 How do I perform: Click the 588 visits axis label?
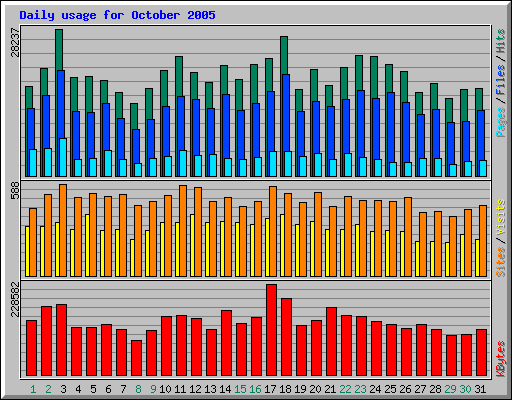[x=15, y=190]
